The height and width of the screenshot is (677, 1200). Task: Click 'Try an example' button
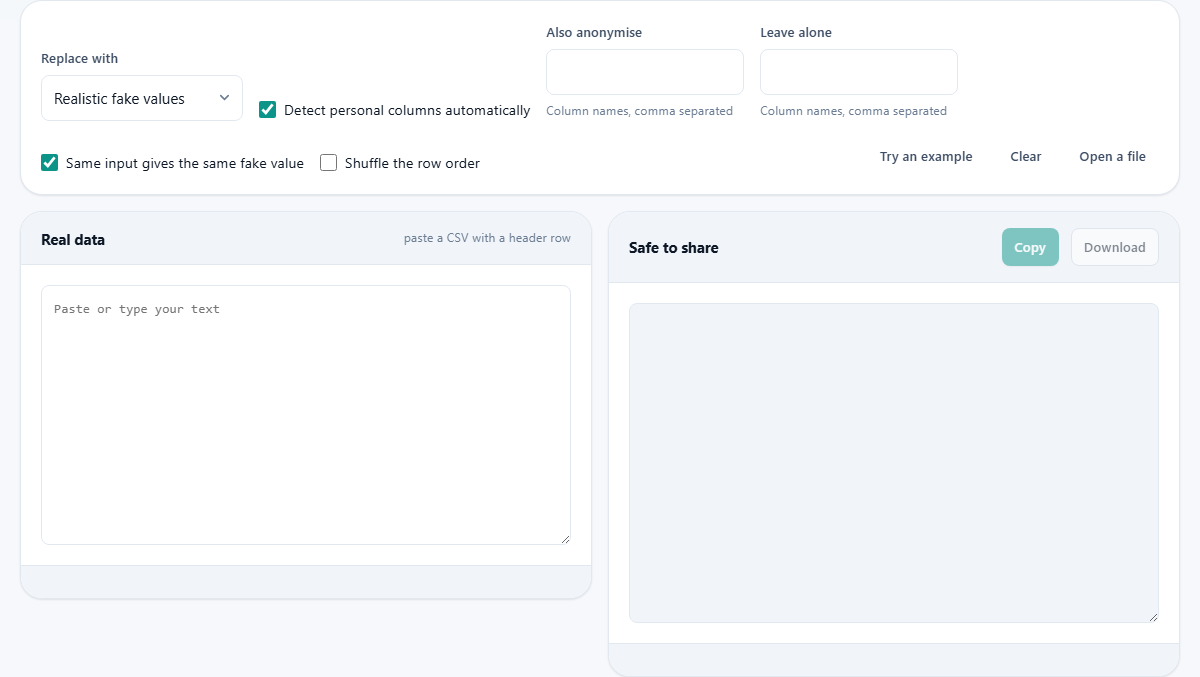(926, 156)
